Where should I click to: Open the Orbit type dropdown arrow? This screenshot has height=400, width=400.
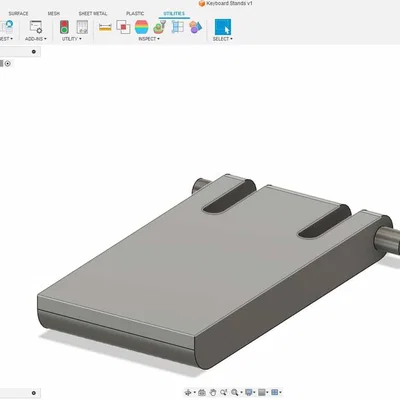195,392
